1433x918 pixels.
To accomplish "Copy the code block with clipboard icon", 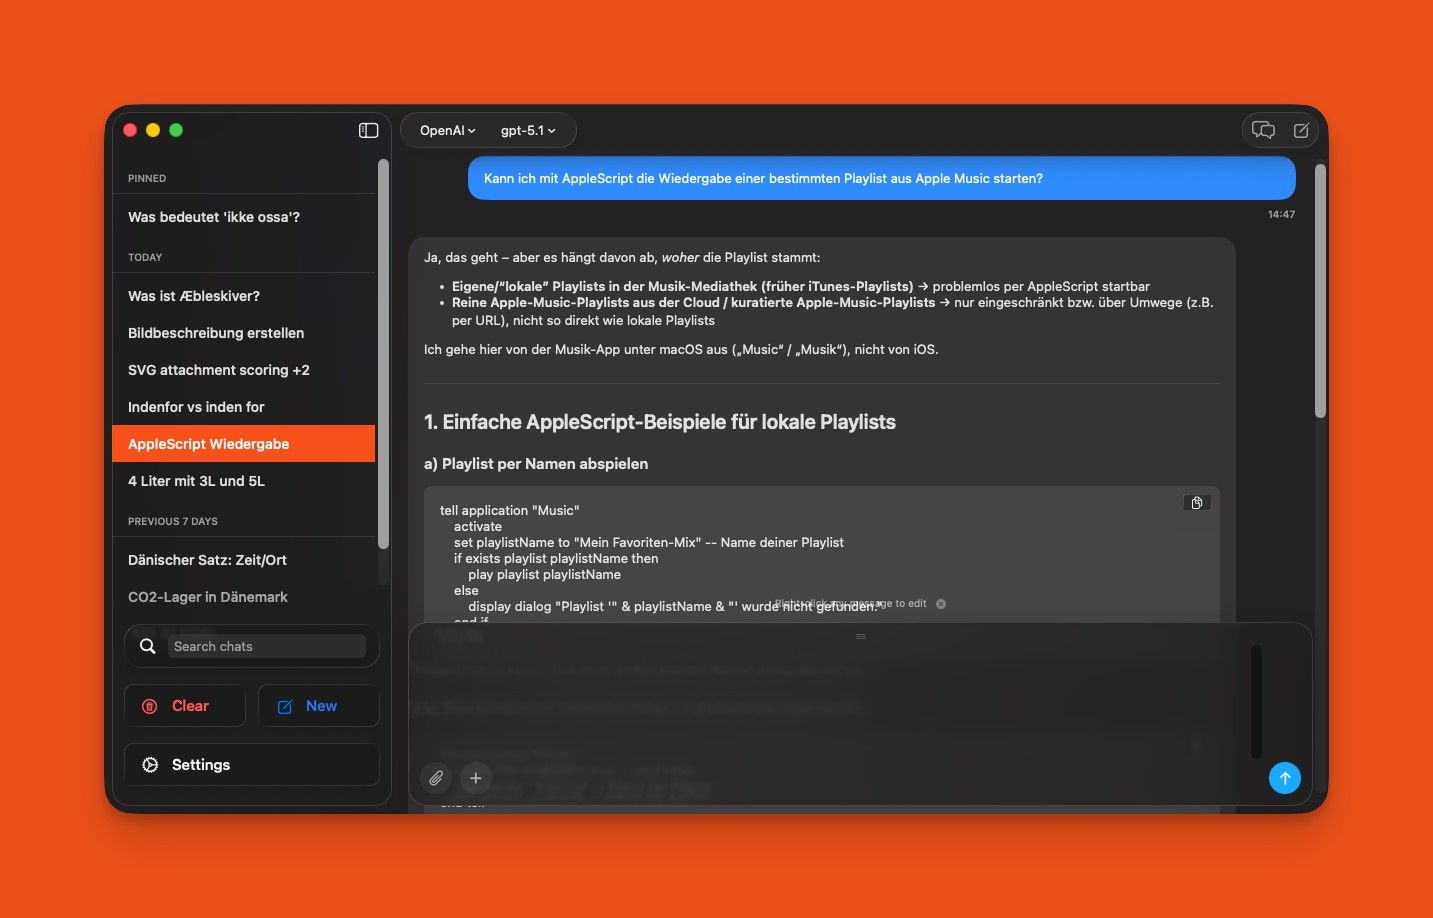I will (1196, 503).
